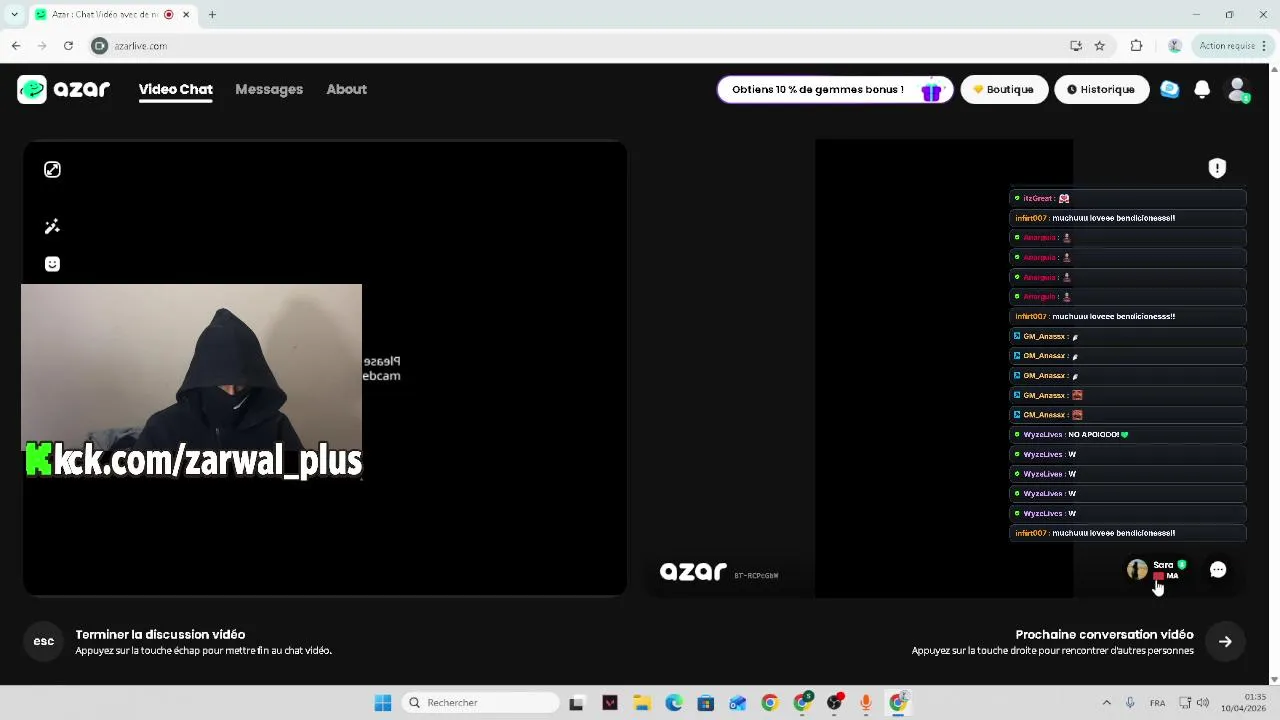The width and height of the screenshot is (1280, 720).
Task: Open the Boutique shop button
Action: pos(1004,89)
